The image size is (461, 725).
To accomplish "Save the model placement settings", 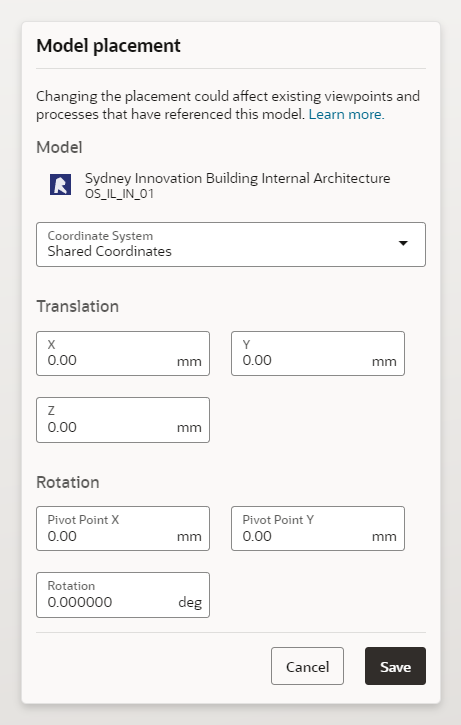I will pos(395,666).
